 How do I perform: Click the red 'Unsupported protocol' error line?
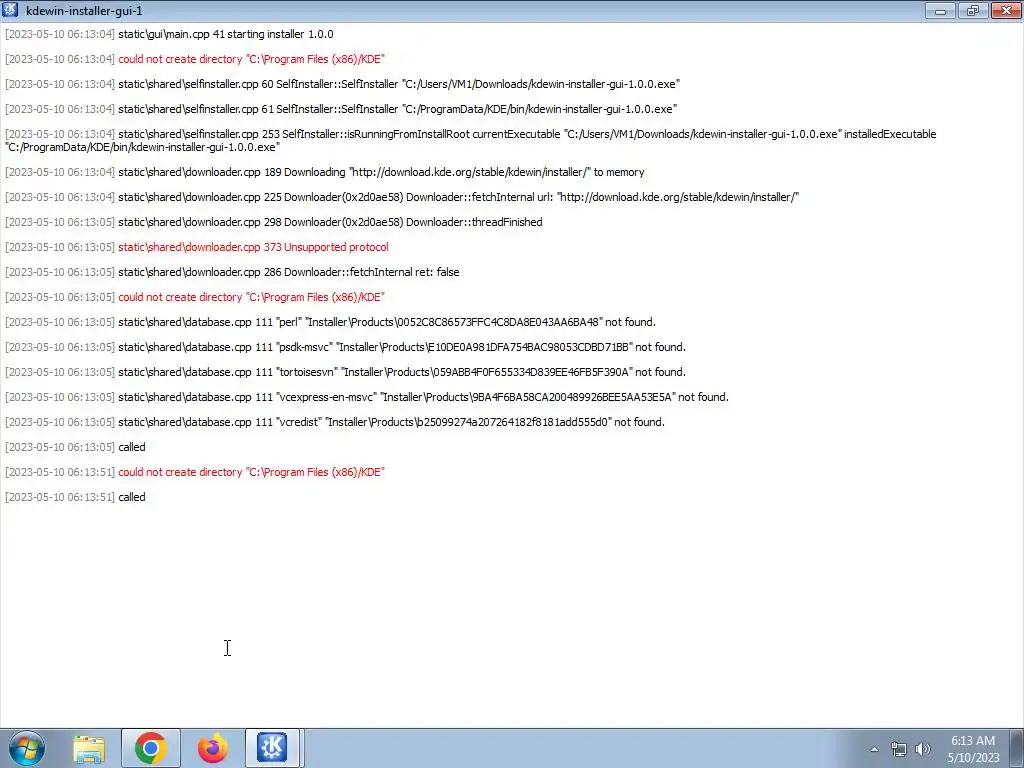pos(197,247)
